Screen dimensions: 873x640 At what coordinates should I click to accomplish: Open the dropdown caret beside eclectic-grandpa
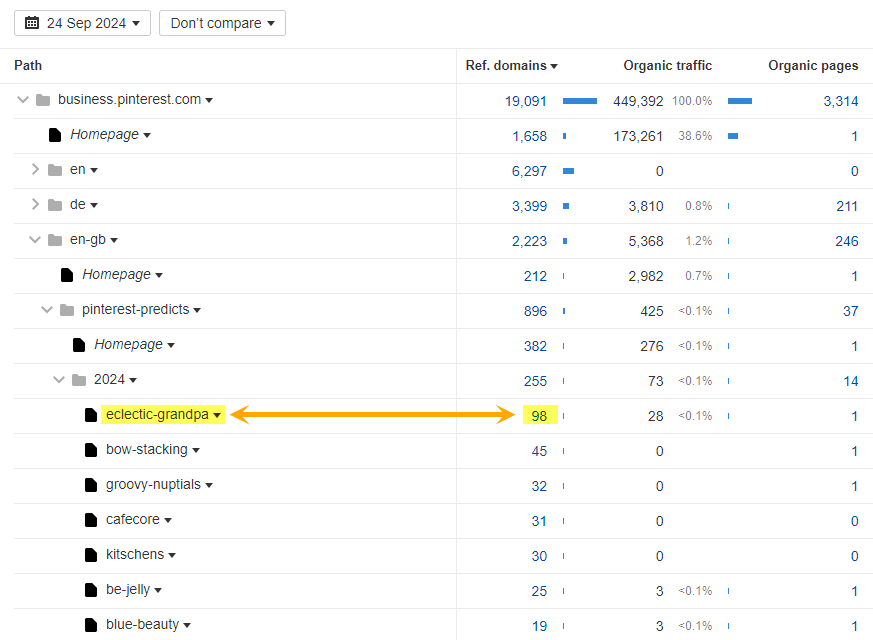(218, 414)
